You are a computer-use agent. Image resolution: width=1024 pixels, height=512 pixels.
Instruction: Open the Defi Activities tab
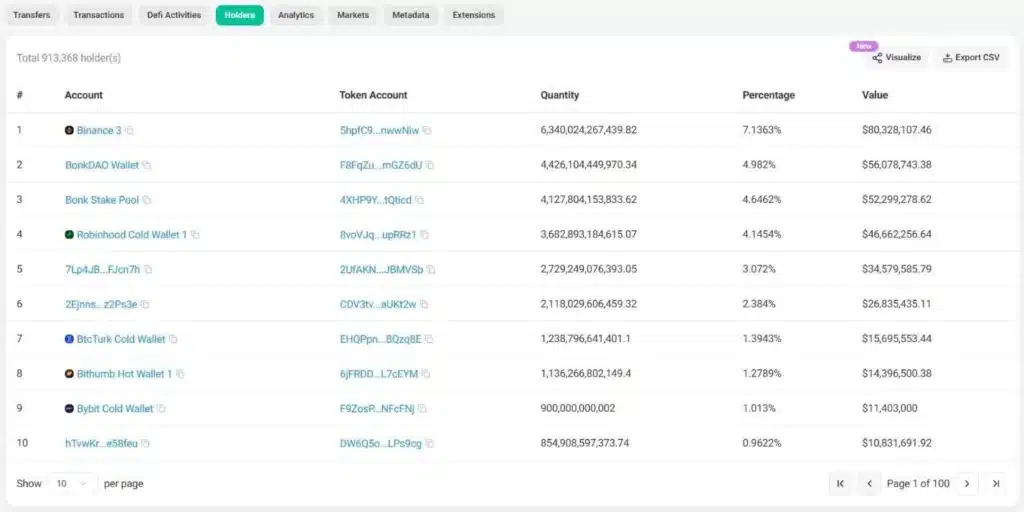pyautogui.click(x=174, y=15)
